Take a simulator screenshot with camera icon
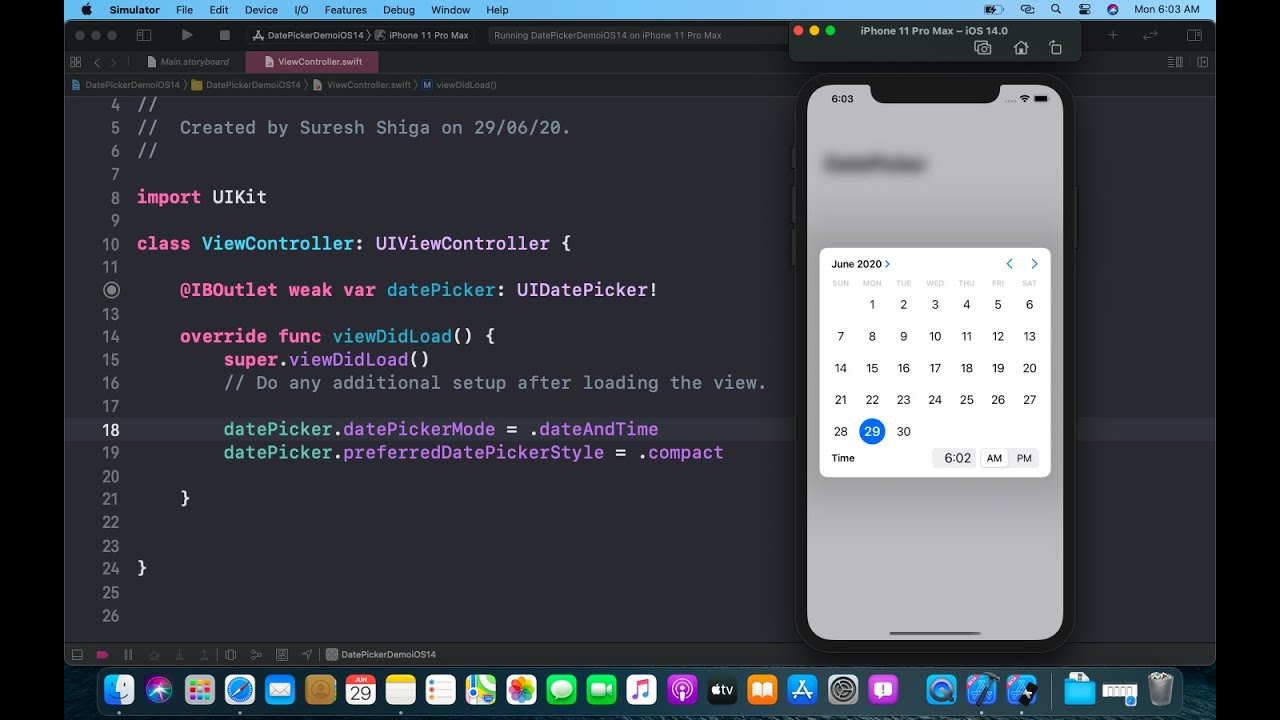This screenshot has height=720, width=1280. pyautogui.click(x=983, y=48)
